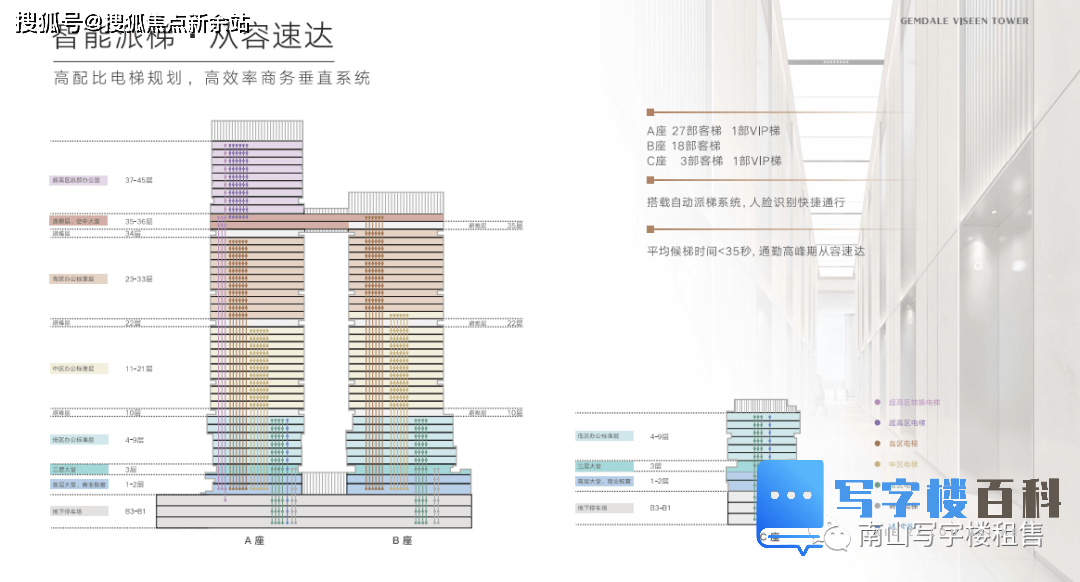Screen dimensions: 1080x582
Task: Click the 高区电梯 legend entry
Action: point(897,444)
